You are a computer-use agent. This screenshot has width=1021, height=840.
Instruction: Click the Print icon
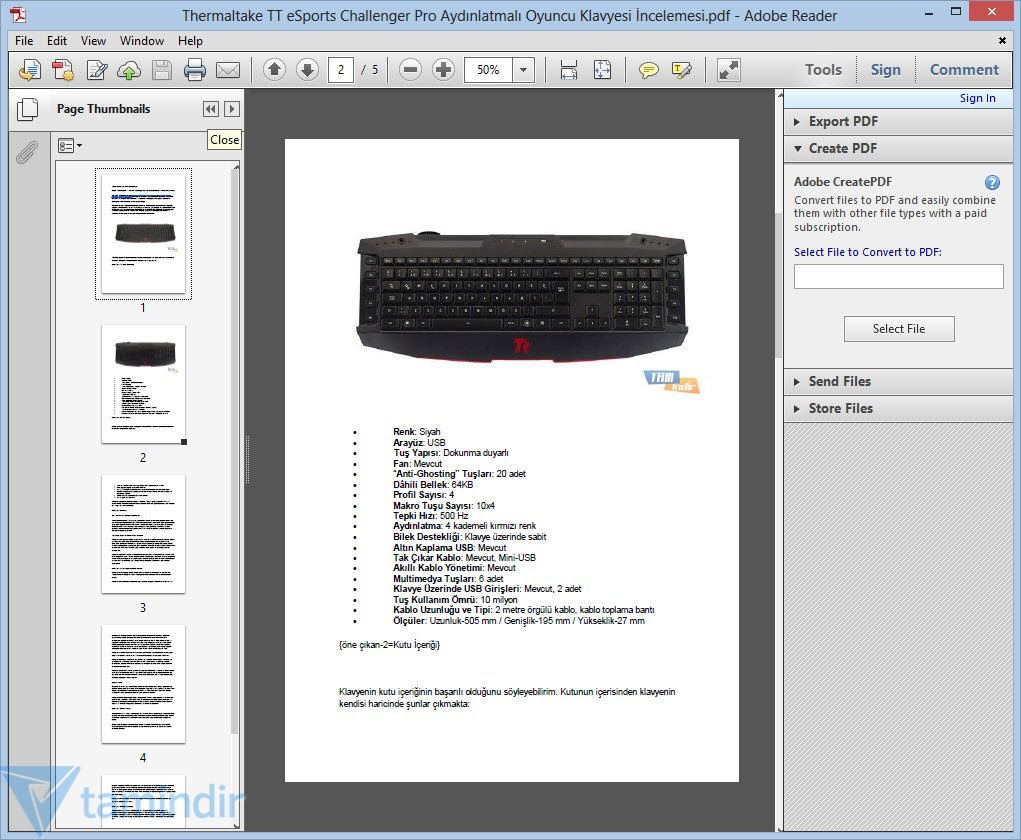[195, 70]
